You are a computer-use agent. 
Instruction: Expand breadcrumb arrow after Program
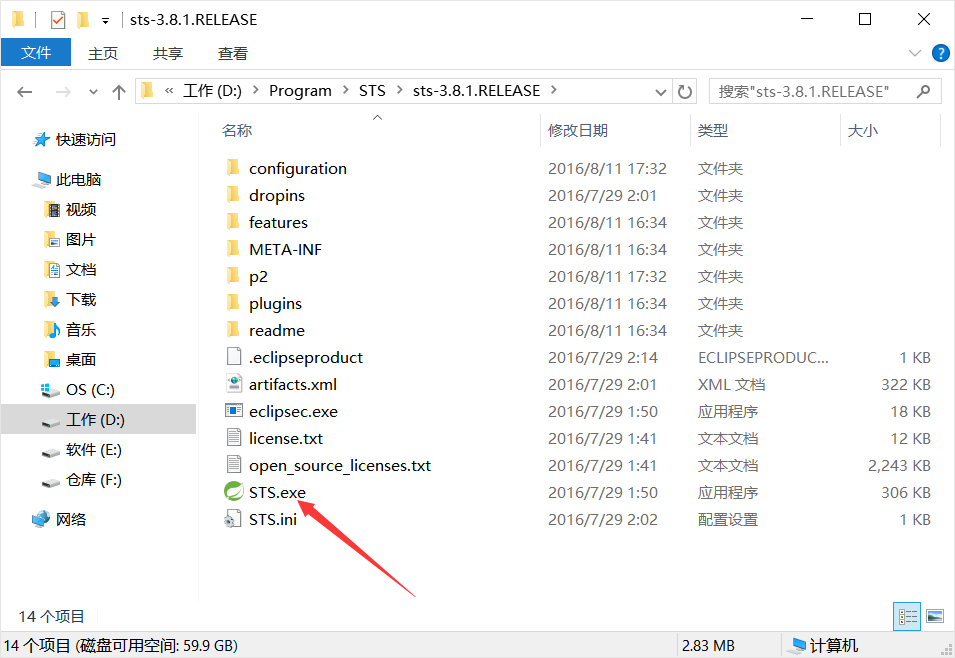click(345, 90)
